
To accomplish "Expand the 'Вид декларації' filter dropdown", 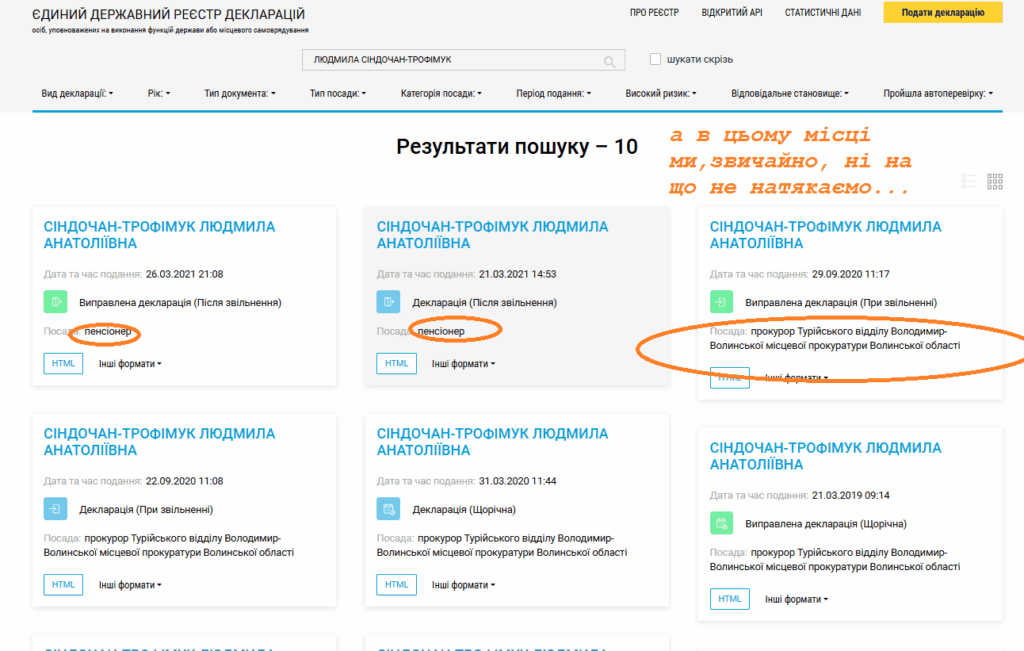I will point(77,93).
